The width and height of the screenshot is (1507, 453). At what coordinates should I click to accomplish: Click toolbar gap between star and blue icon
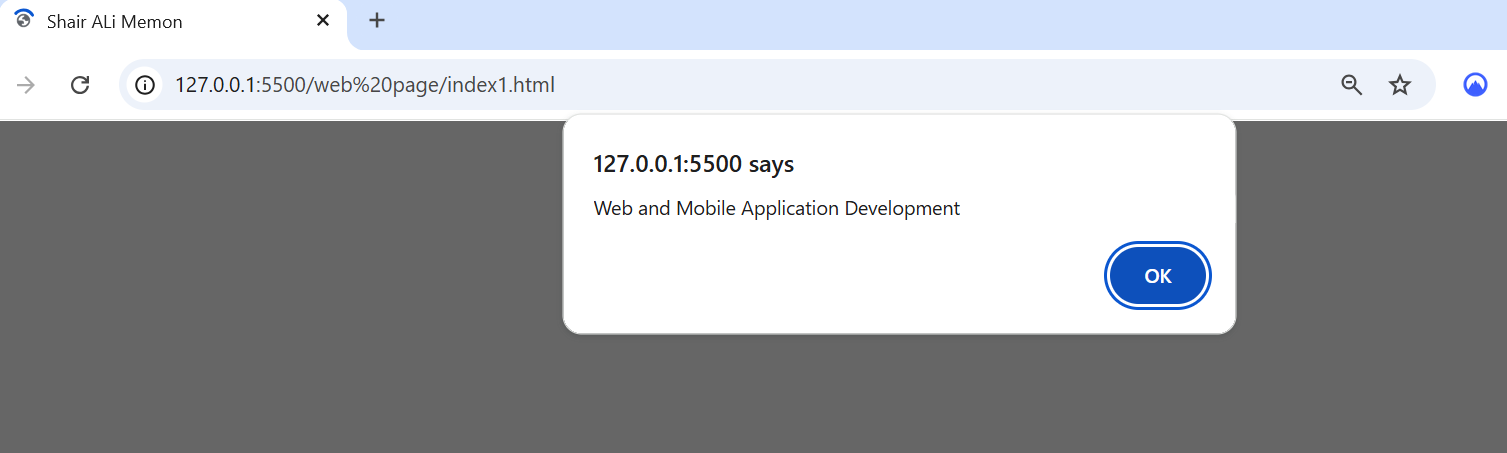1445,85
